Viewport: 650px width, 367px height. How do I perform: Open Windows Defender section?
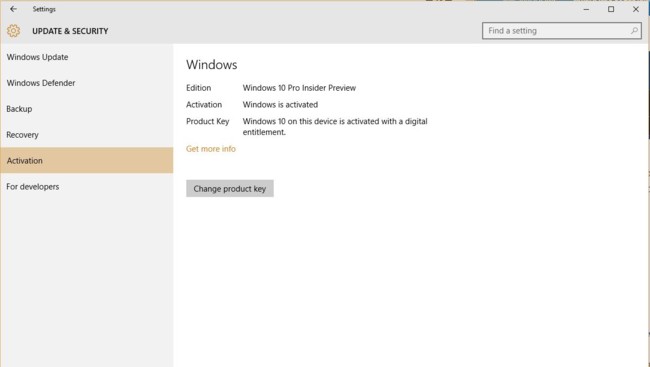[x=87, y=83]
